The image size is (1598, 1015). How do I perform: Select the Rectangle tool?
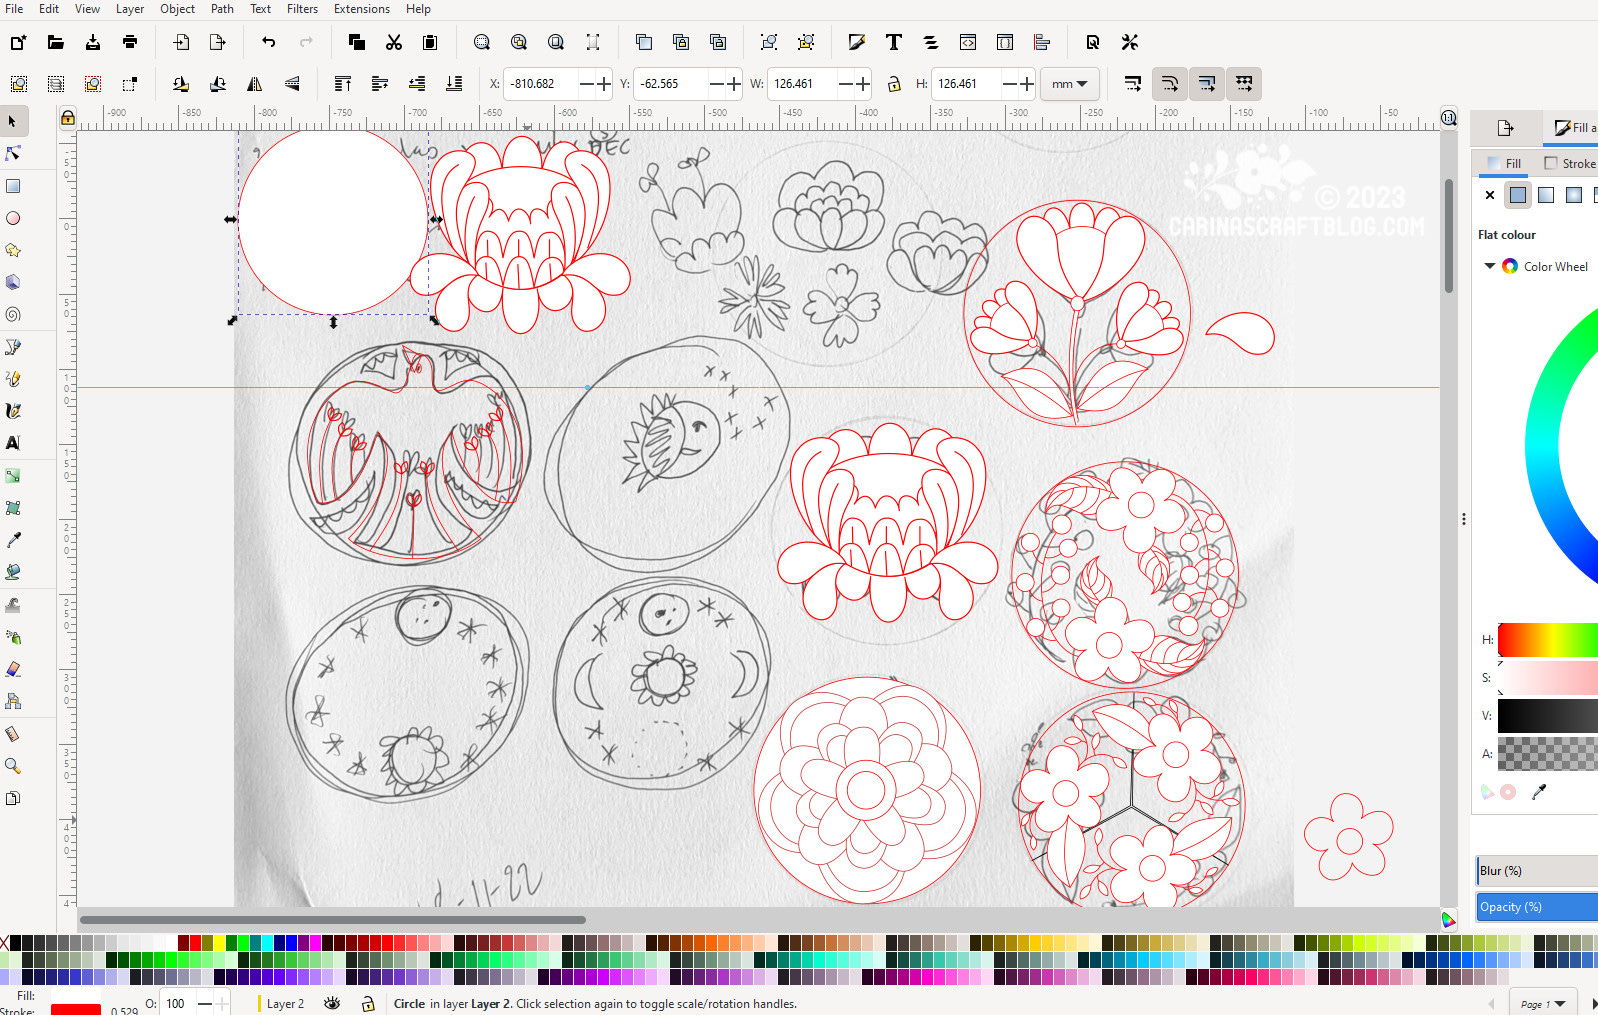13,186
